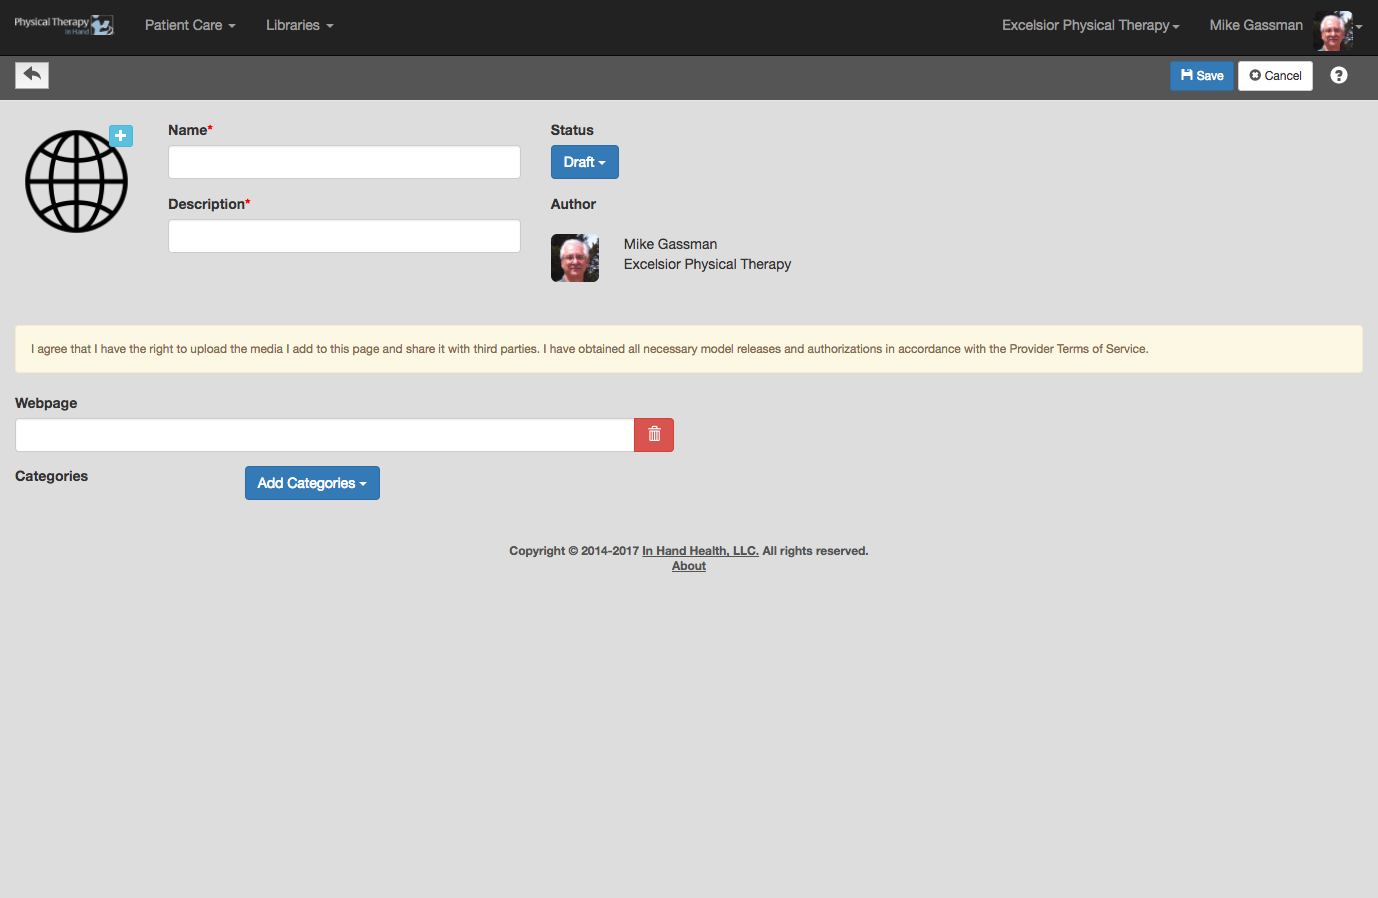1378x898 pixels.
Task: Open In Hand Health, LLC link
Action: pos(700,551)
